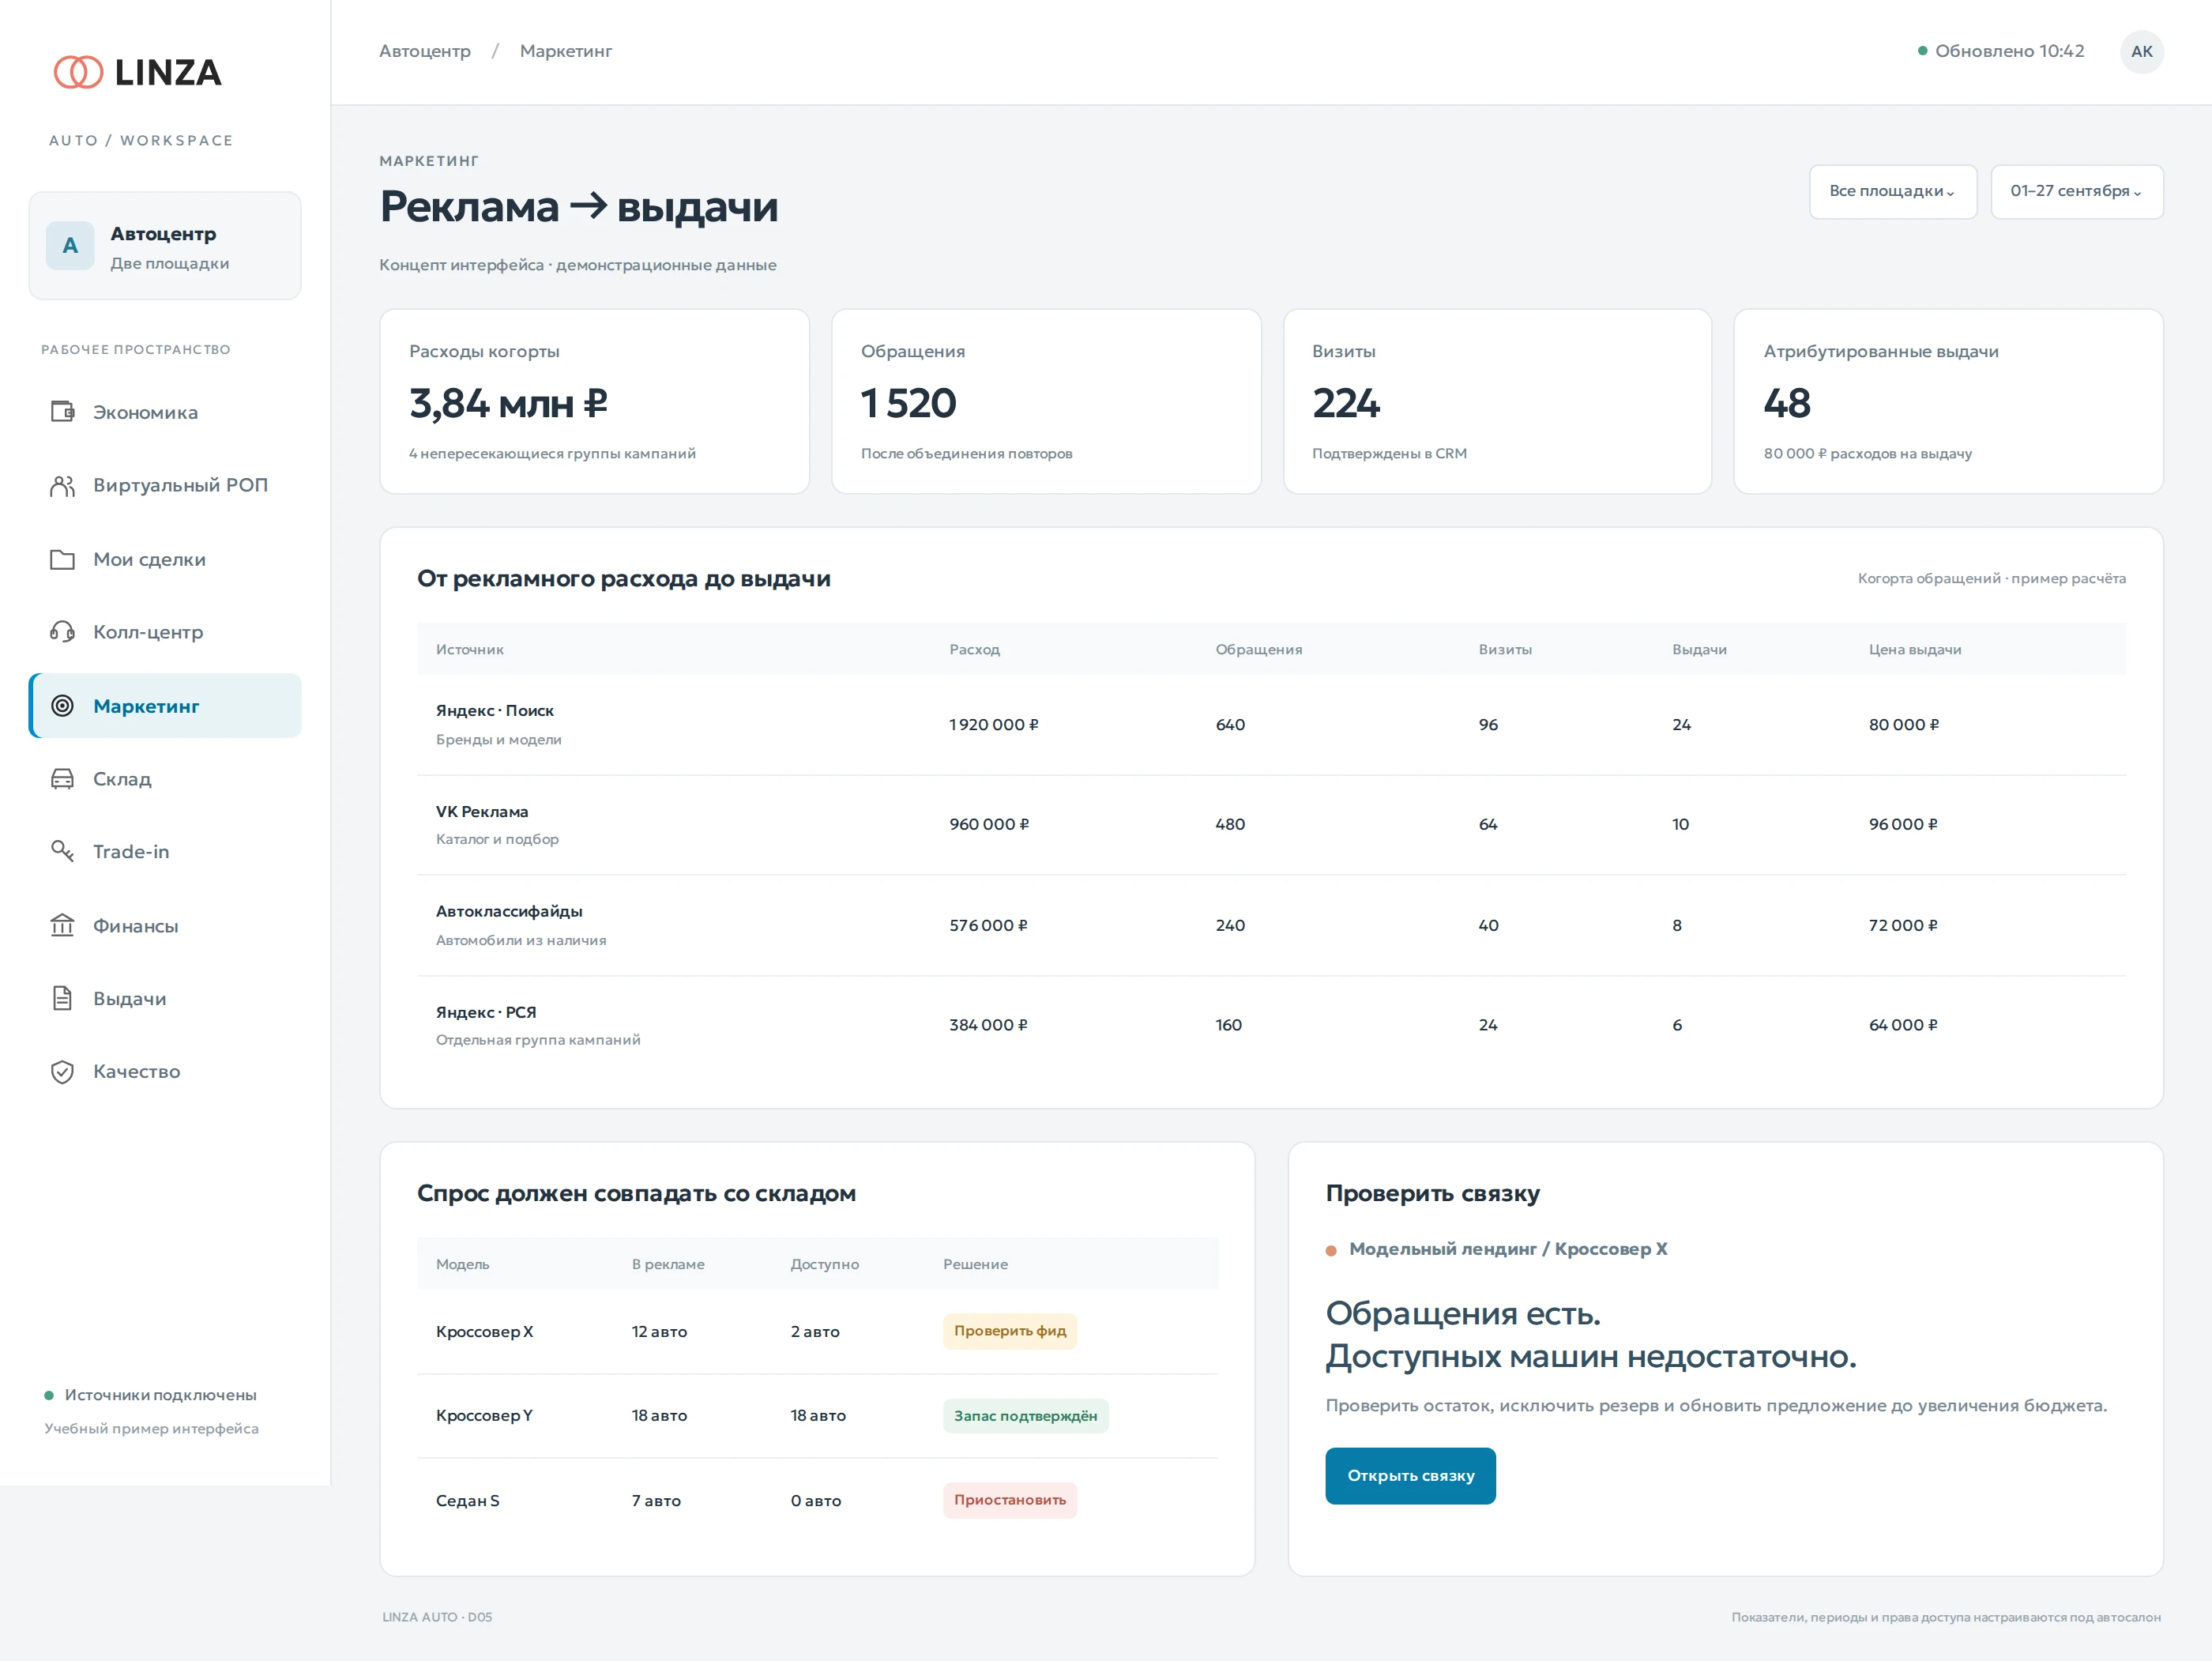Viewport: 2212px width, 1661px height.
Task: Click the Цена выдачи column header
Action: 1914,650
